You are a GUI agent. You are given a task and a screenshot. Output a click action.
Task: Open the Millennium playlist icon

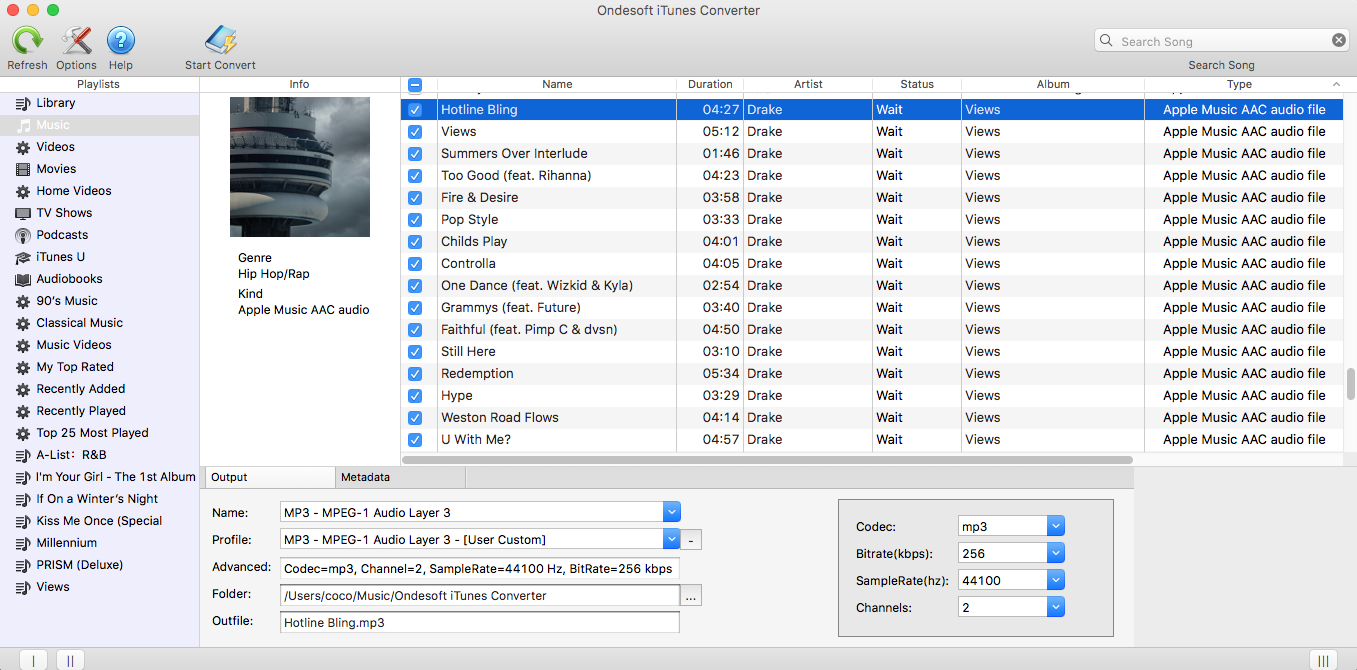23,543
